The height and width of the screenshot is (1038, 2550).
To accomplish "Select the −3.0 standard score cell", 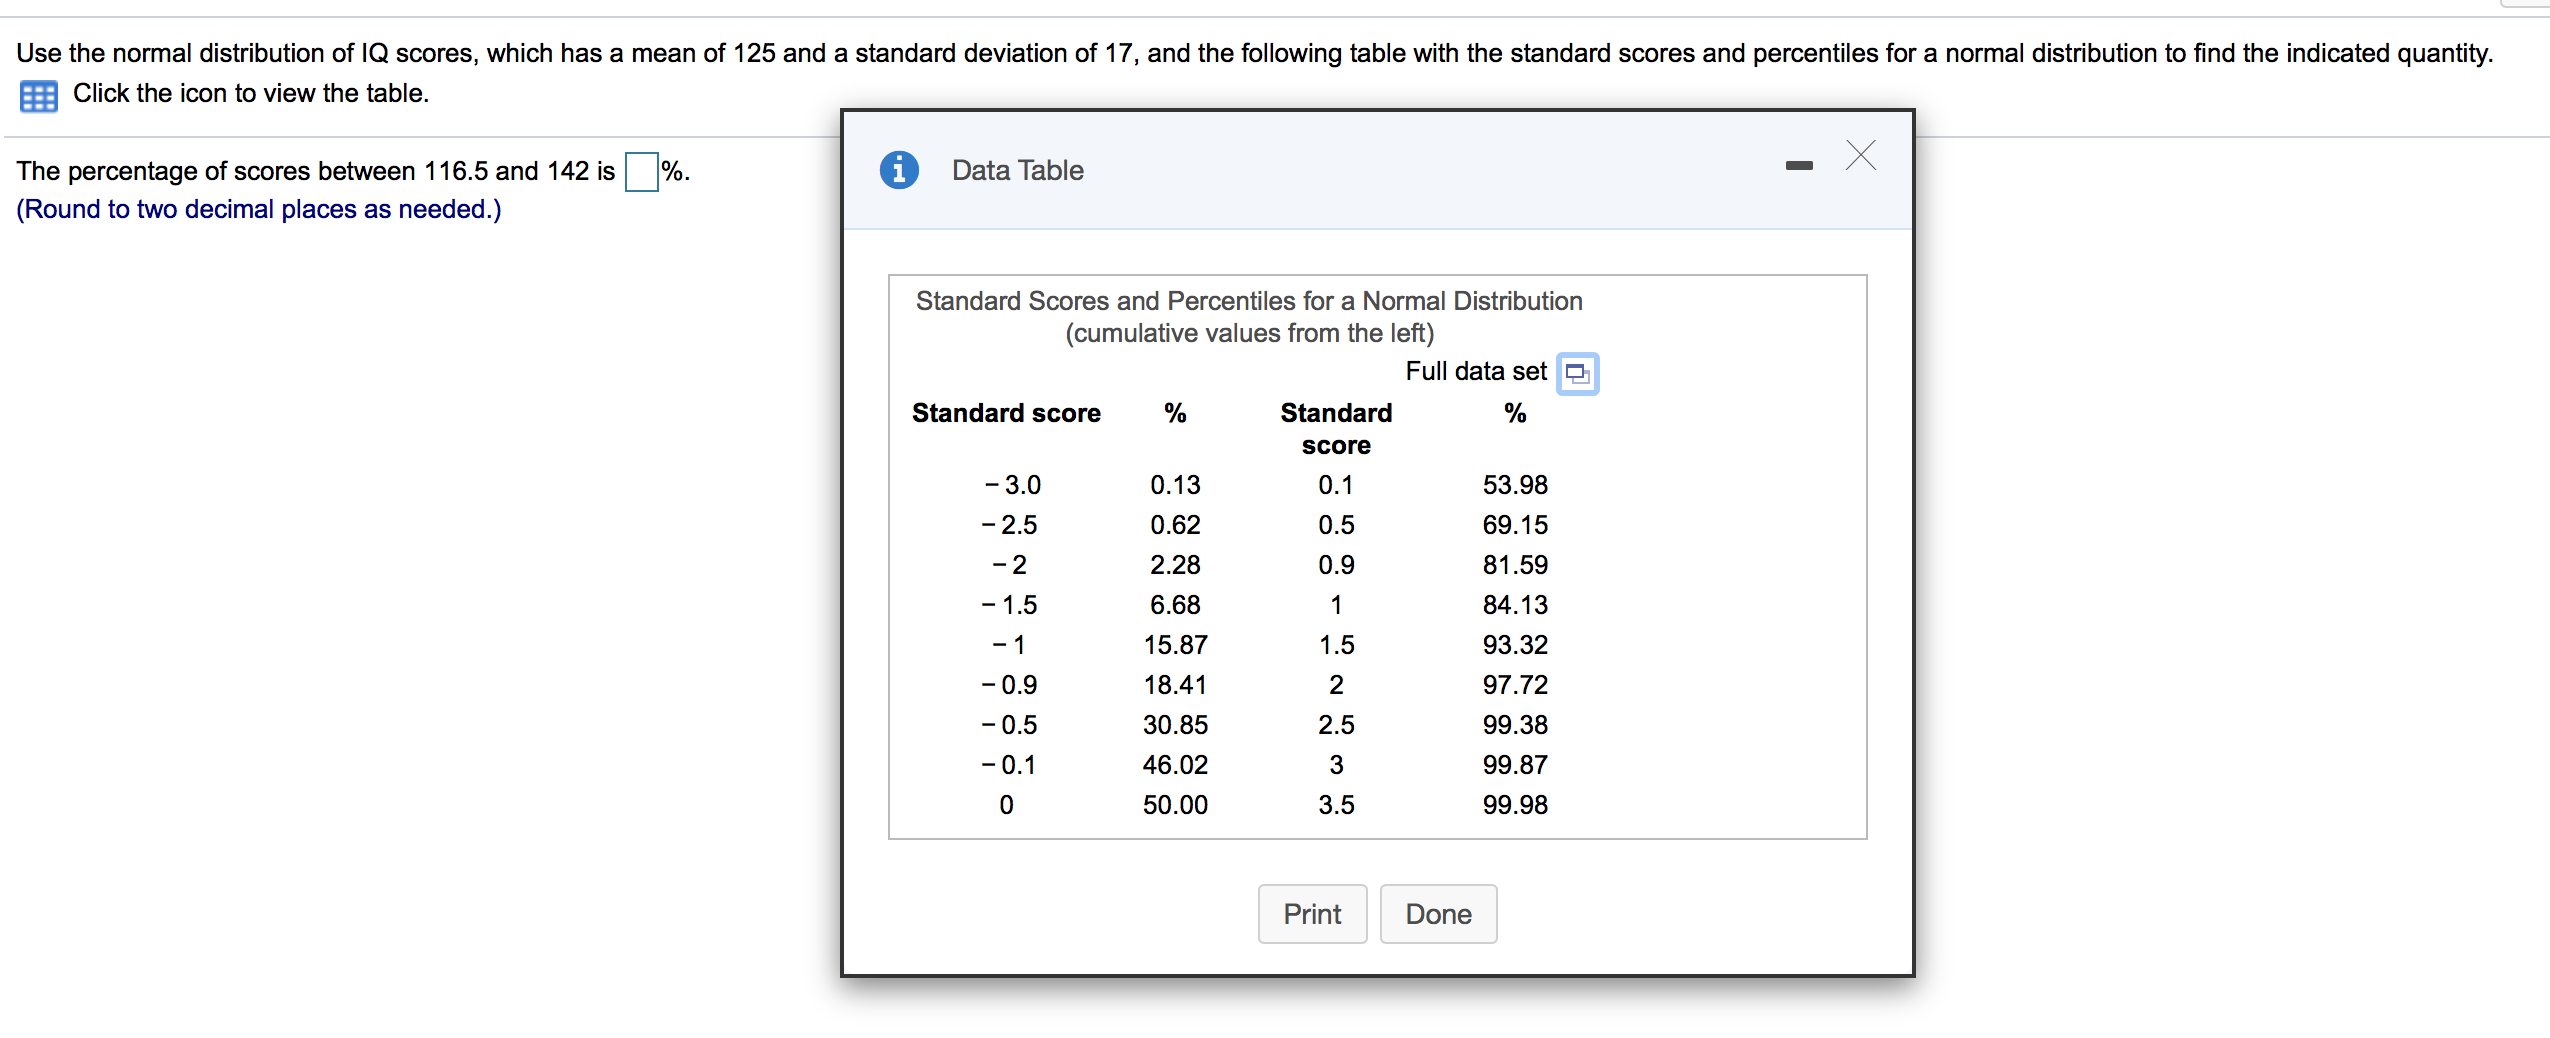I will click(1012, 485).
